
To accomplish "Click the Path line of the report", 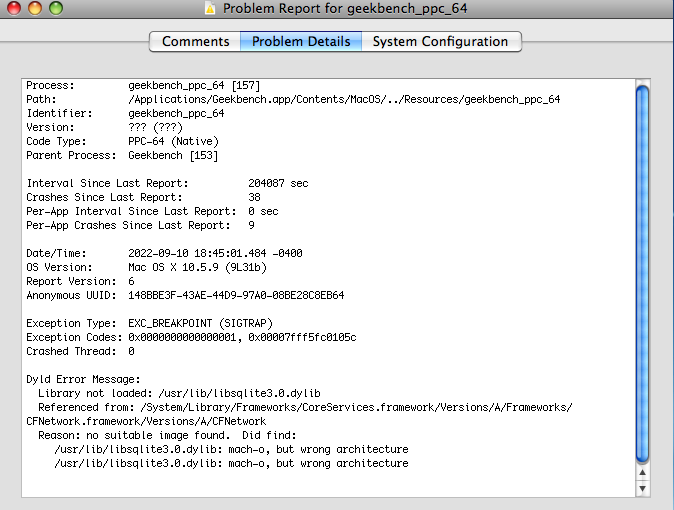I will coord(293,99).
